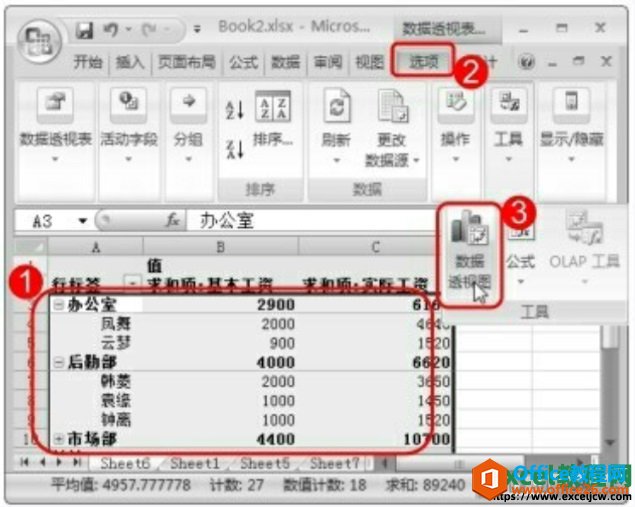Sort descending Z to A

click(x=234, y=149)
